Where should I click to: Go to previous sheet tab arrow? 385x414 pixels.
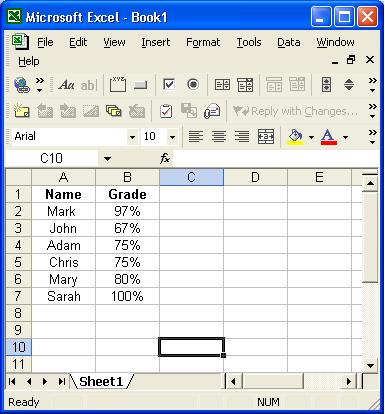29,381
